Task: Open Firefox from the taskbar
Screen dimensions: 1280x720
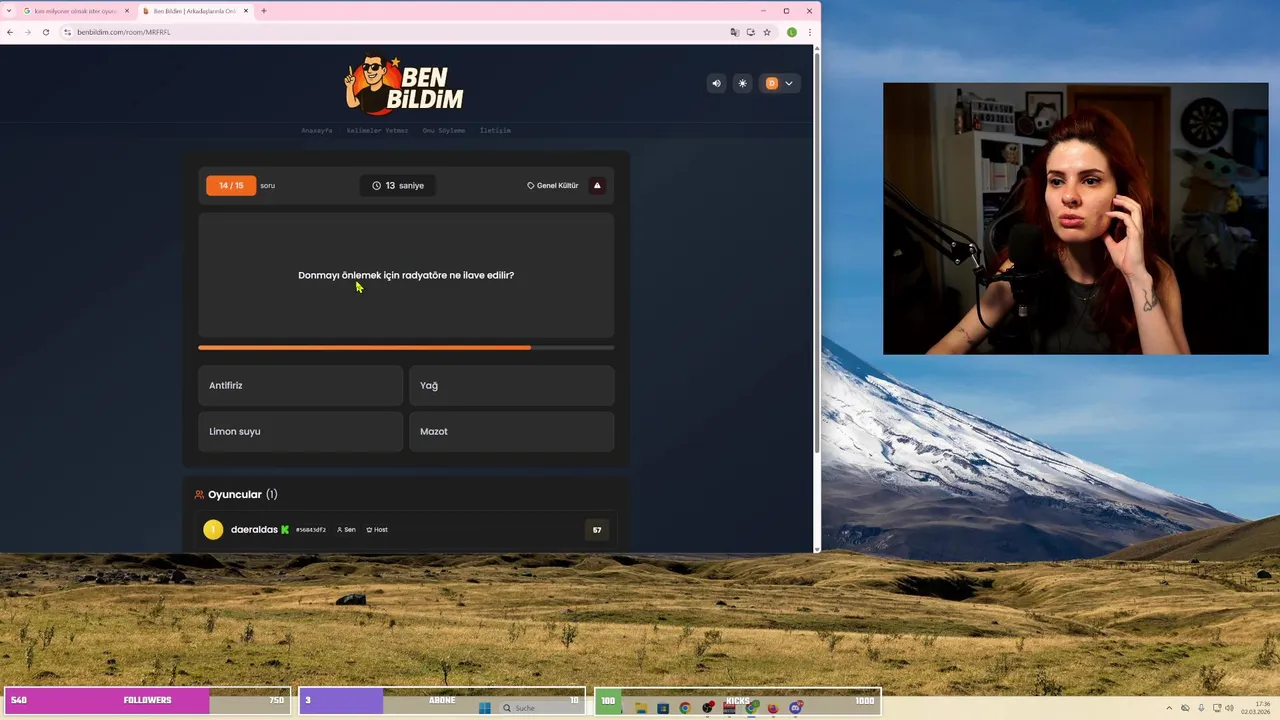Action: coord(772,708)
